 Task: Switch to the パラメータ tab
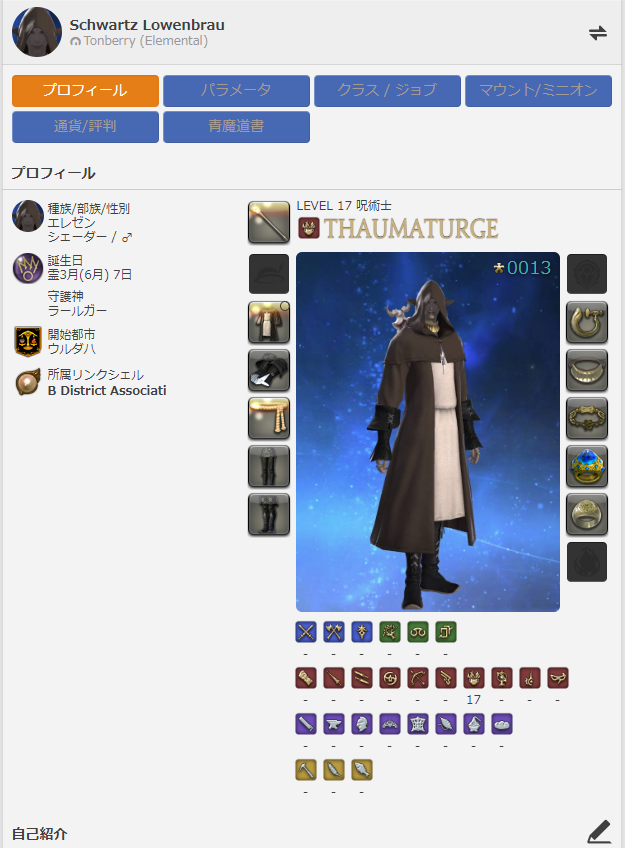[x=236, y=90]
